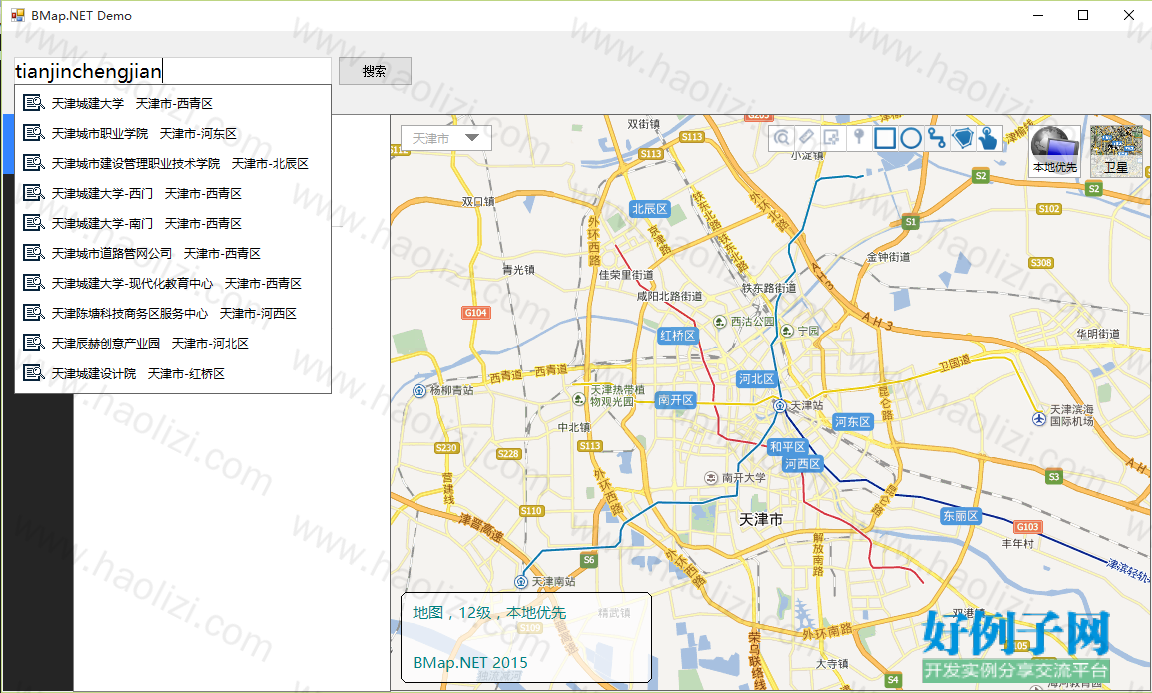Screen dimensions: 1152x693
Task: Click the 搜索 search button
Action: click(x=375, y=71)
